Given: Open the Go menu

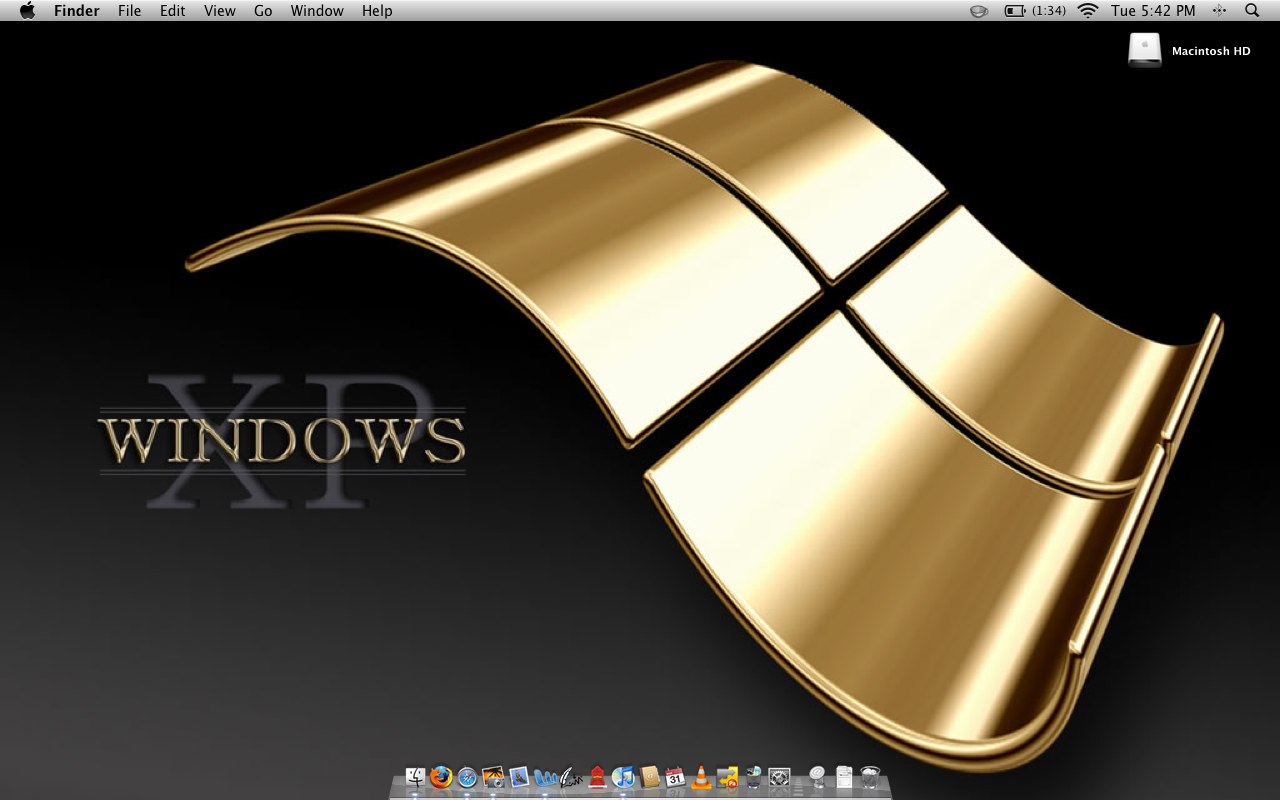Looking at the screenshot, I should pos(263,11).
